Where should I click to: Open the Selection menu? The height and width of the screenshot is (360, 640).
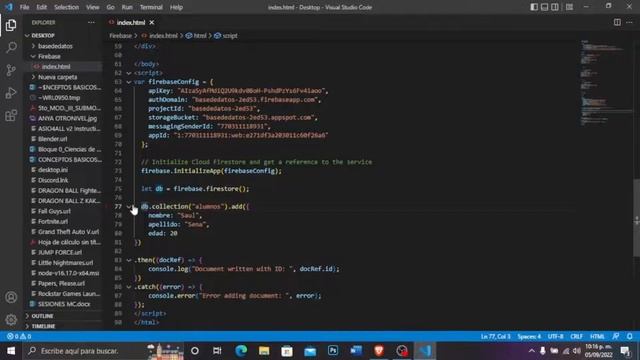click(x=67, y=7)
